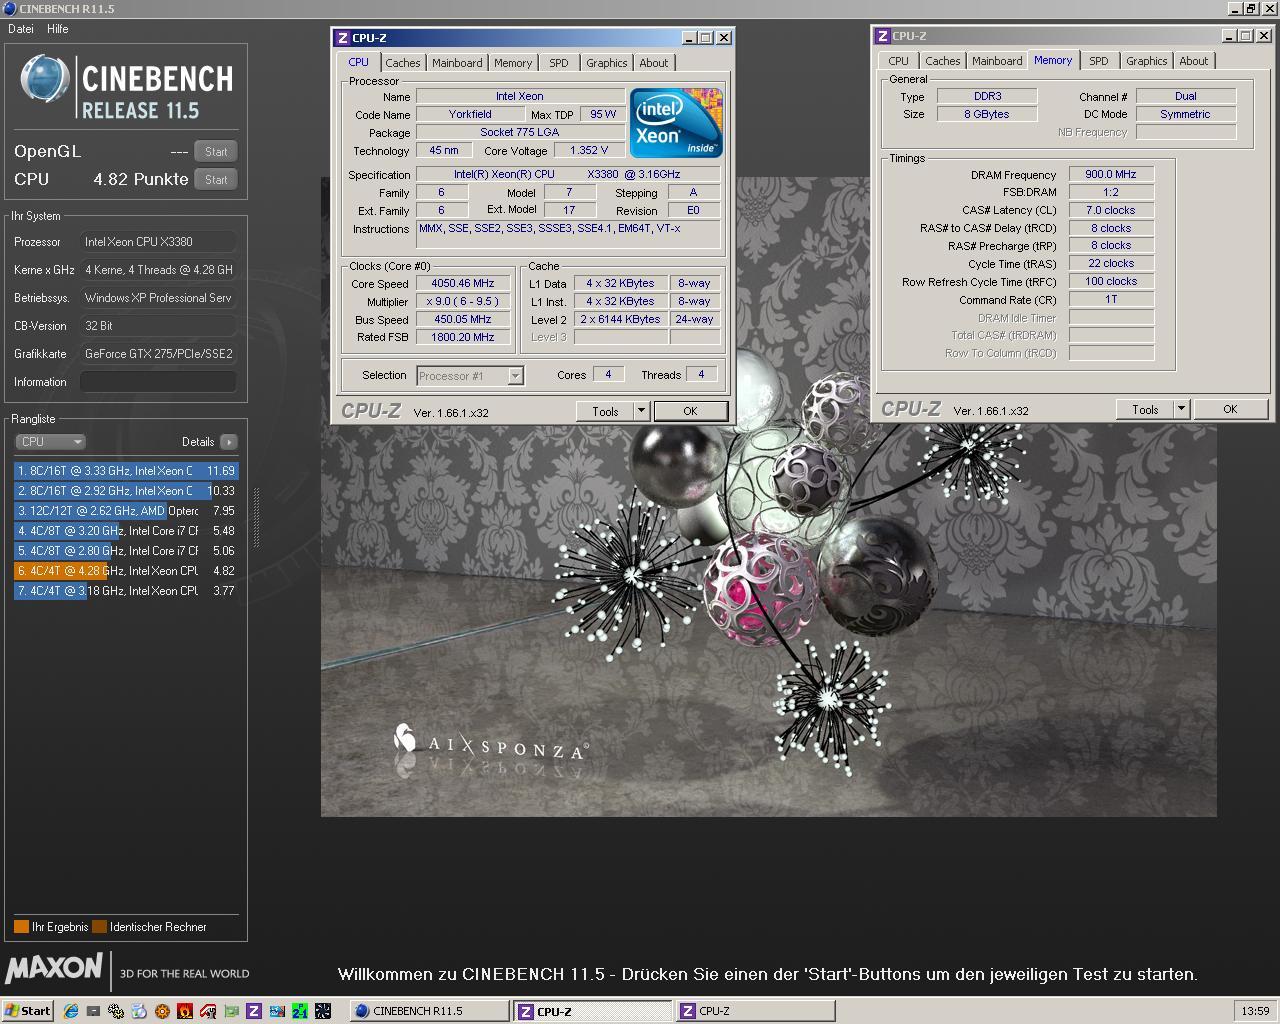This screenshot has height=1024, width=1280.
Task: Click the Intel Xeon inside logo
Action: [x=676, y=123]
